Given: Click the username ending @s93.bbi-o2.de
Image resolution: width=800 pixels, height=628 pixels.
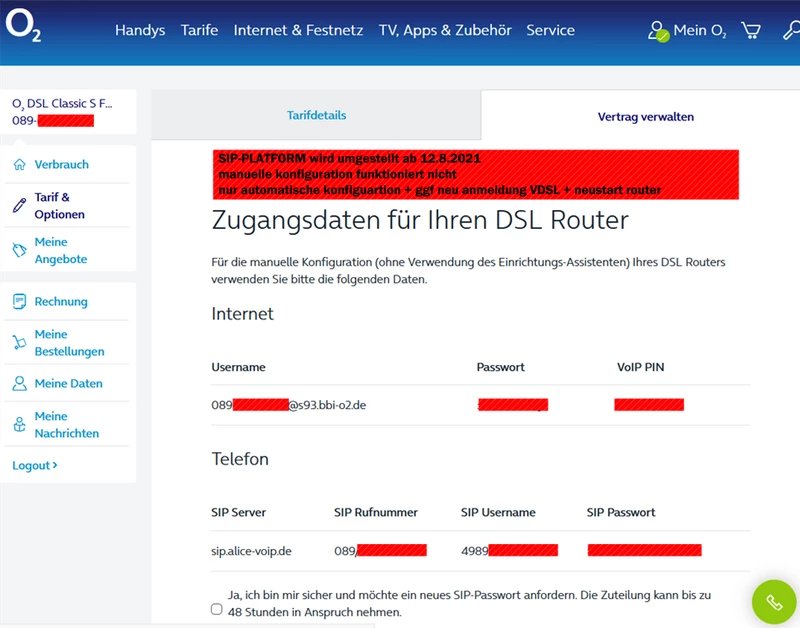Looking at the screenshot, I should [x=288, y=405].
